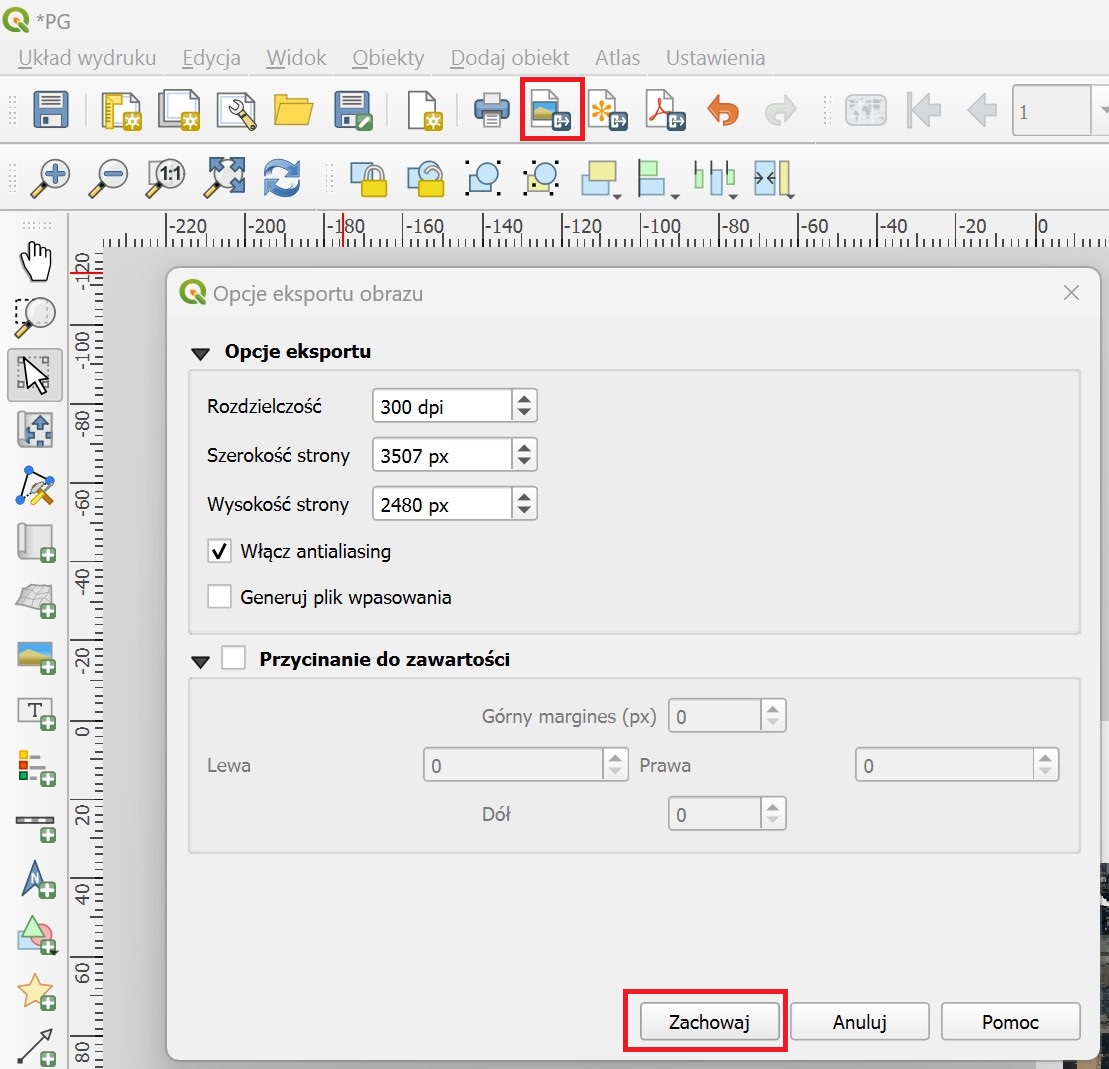Screen dimensions: 1109x1069
Task: Click Add north arrow tool
Action: 37,879
